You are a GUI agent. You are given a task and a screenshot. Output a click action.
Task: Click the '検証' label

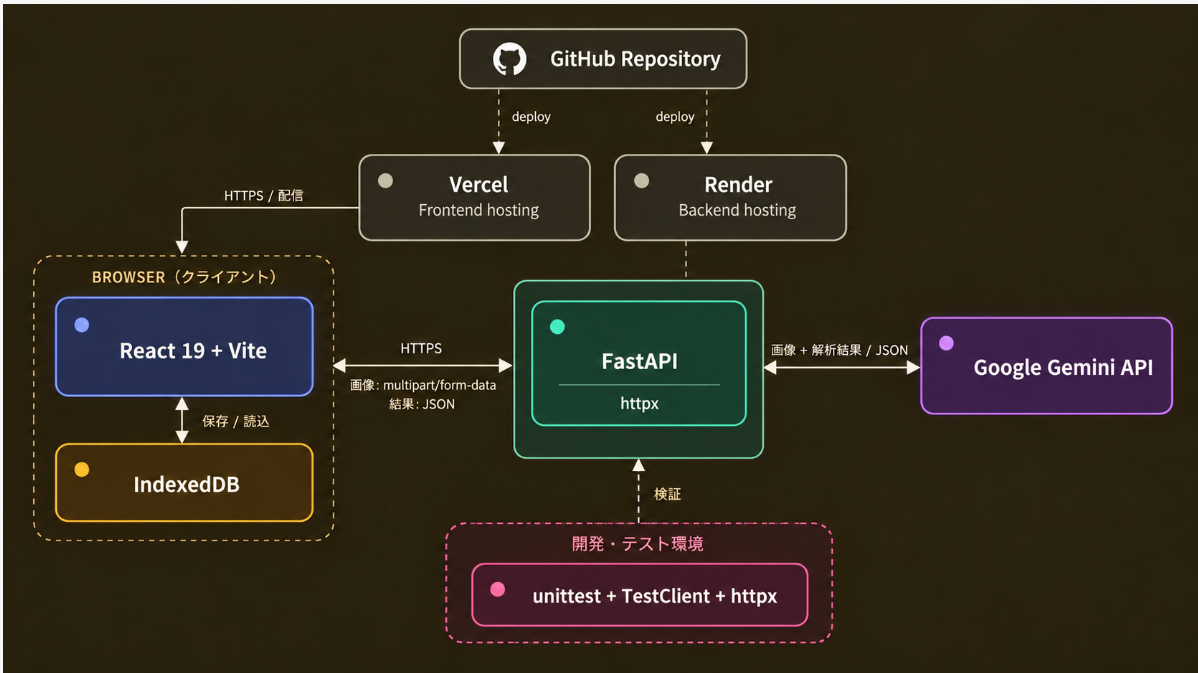click(x=667, y=494)
